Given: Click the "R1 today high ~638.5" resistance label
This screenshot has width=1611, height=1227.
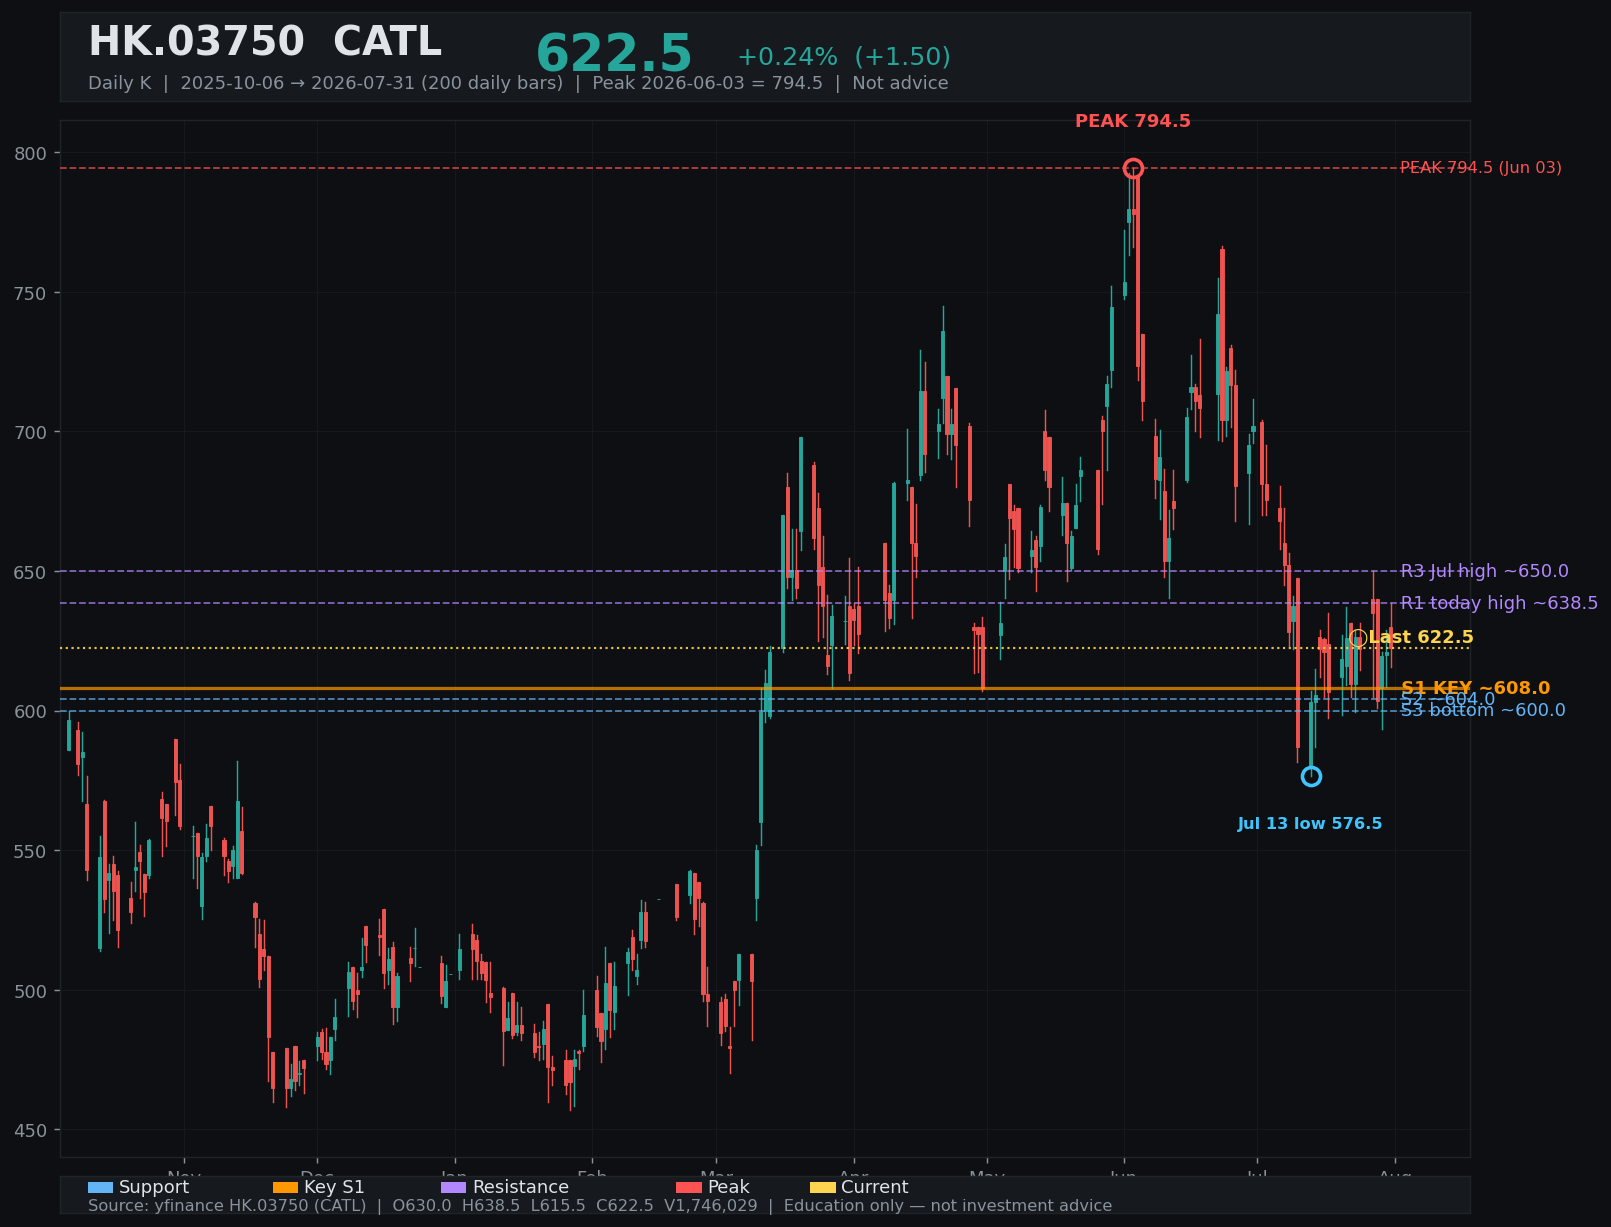Looking at the screenshot, I should [1499, 603].
